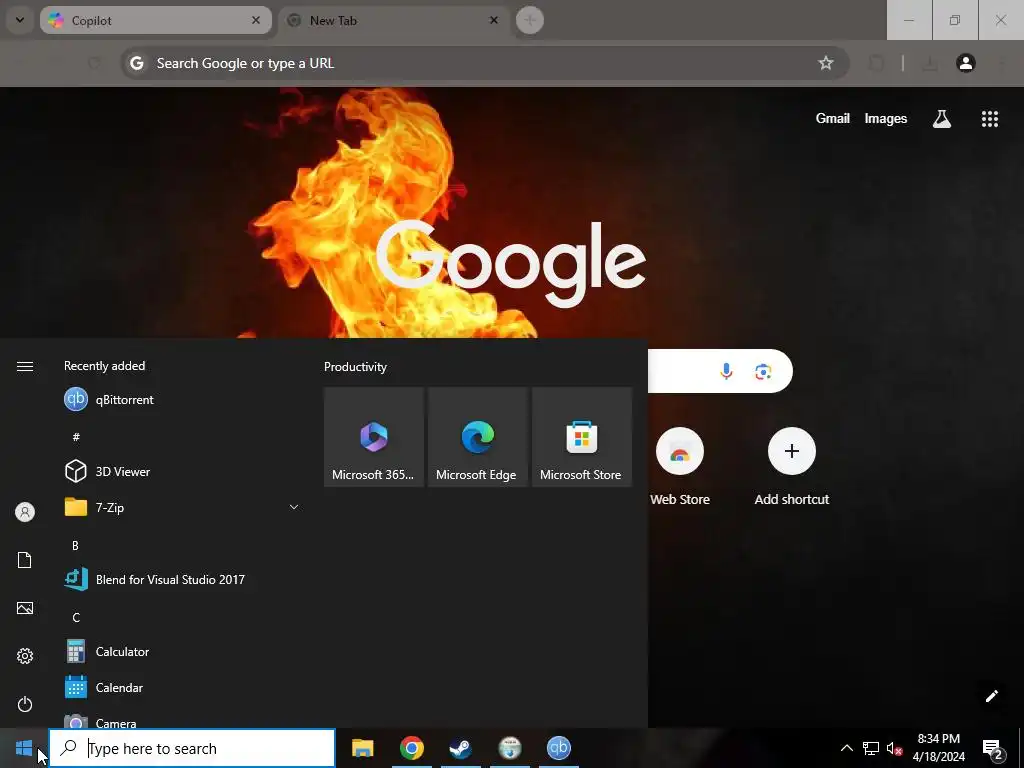Start voice search with the microphone
This screenshot has height=768, width=1024.
tap(726, 372)
